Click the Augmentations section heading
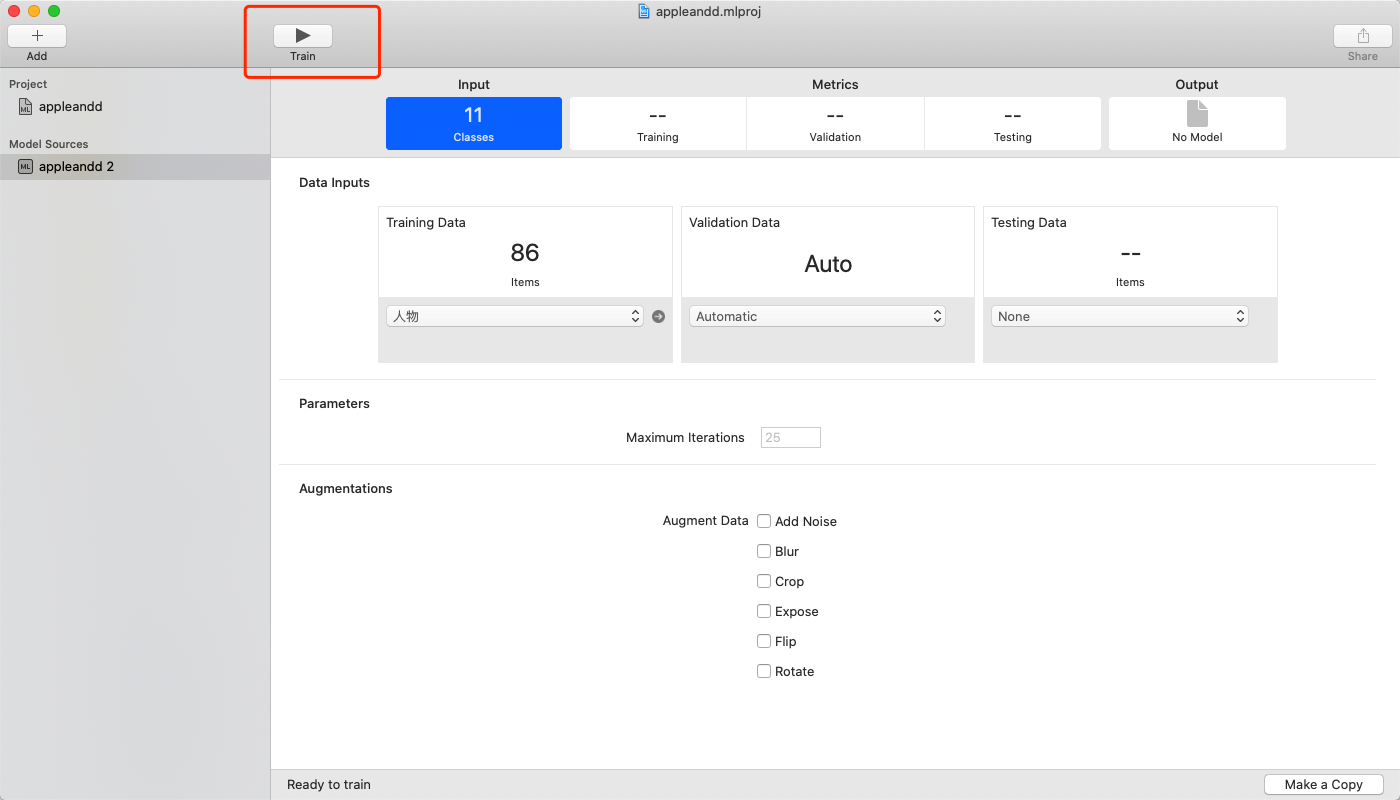 346,489
